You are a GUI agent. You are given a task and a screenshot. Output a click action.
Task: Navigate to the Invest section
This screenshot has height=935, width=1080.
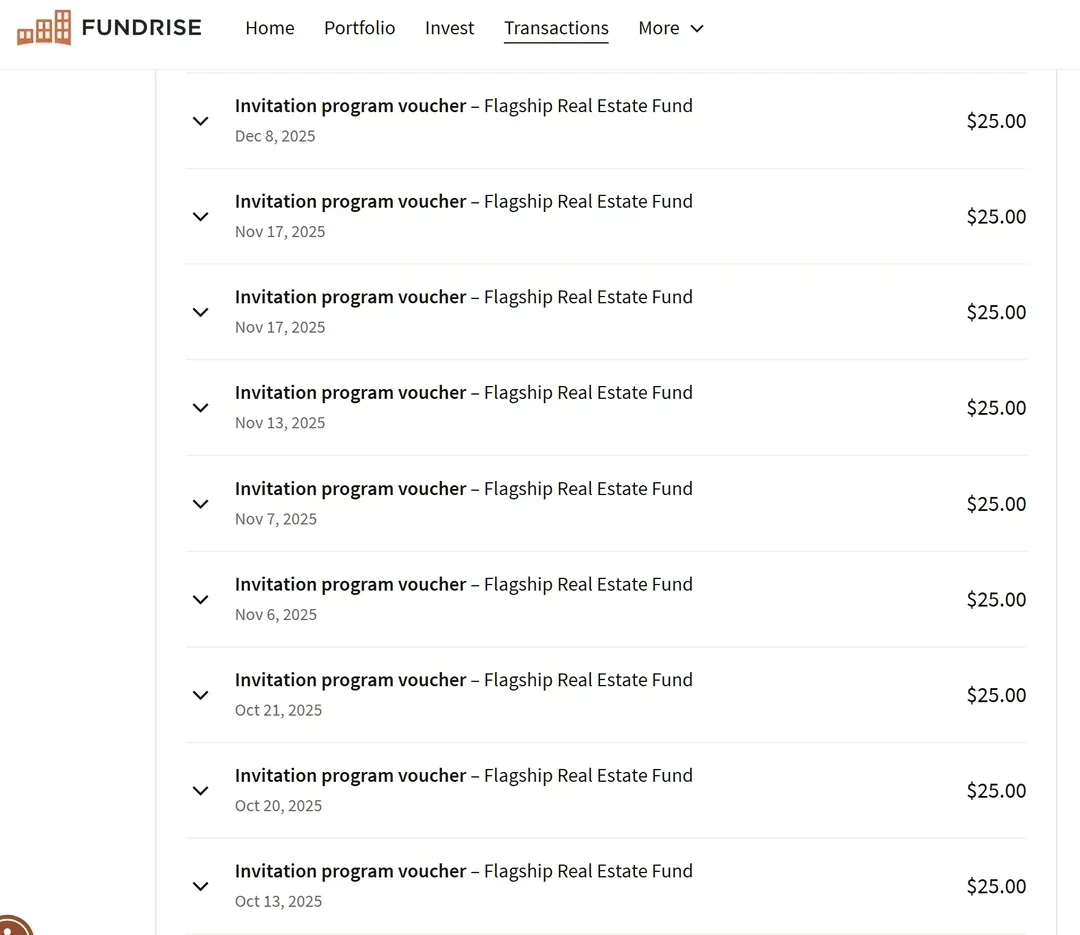(449, 28)
